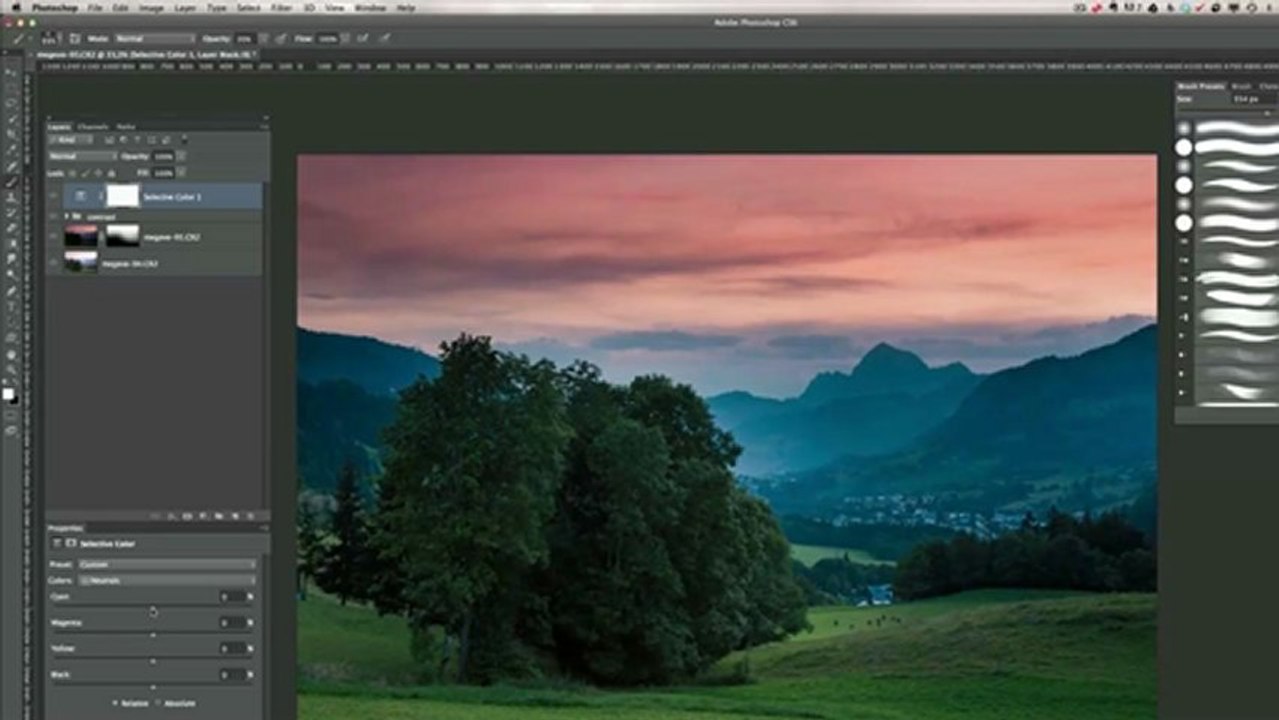Viewport: 1279px width, 720px height.
Task: Switch to the Brush tab
Action: pos(1241,87)
